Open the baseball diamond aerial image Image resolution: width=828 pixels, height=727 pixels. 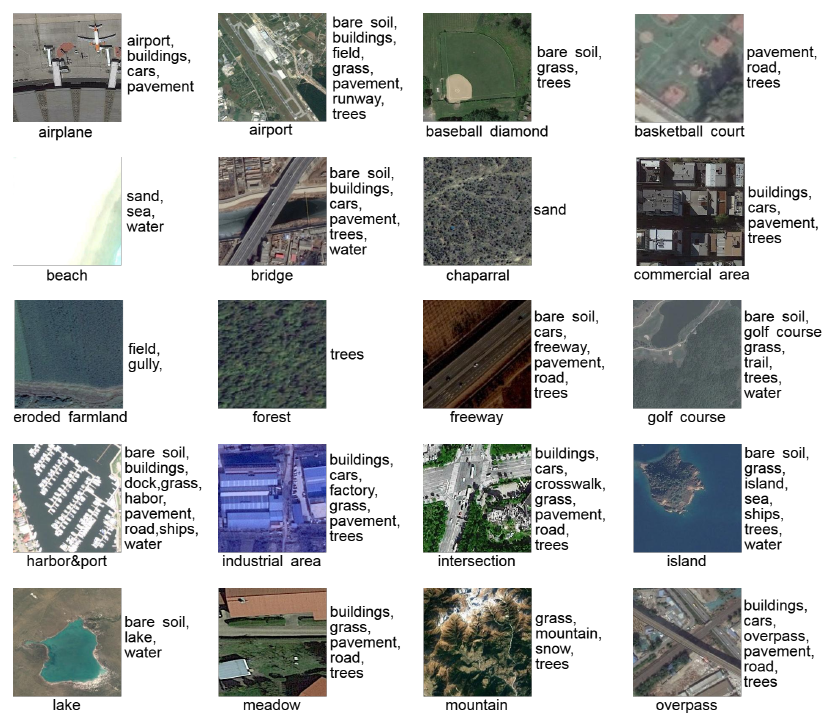(x=477, y=68)
